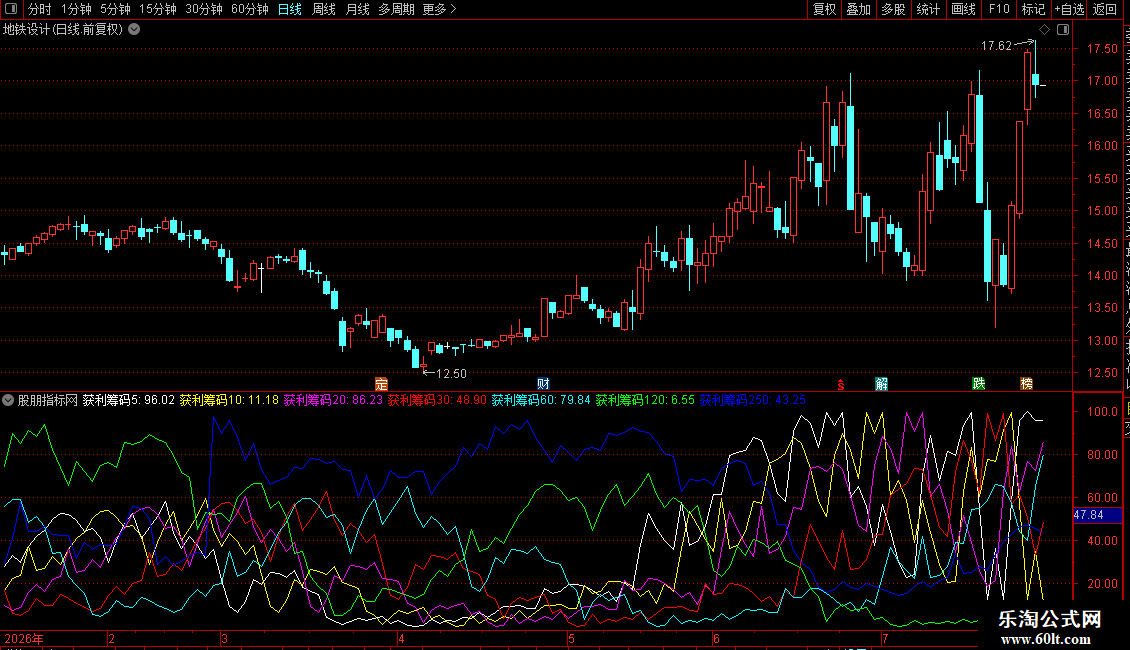Click the 17.62 high price label

click(996, 46)
